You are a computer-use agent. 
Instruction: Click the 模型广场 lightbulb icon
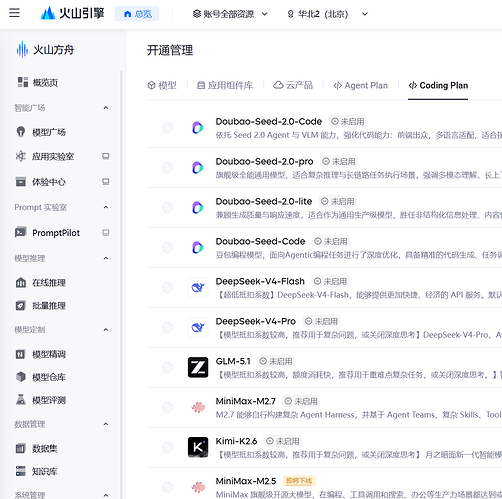tap(21, 132)
